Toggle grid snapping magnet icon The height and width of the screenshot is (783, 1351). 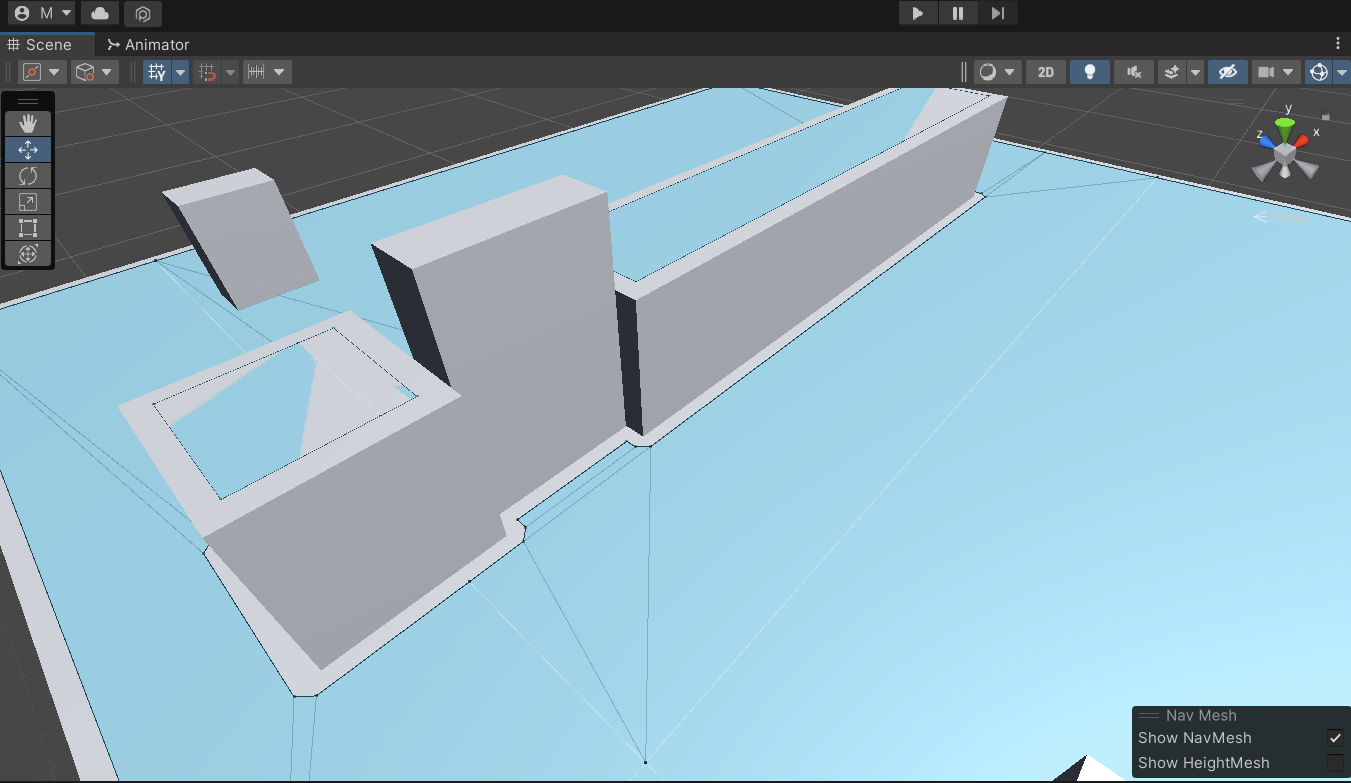click(208, 72)
